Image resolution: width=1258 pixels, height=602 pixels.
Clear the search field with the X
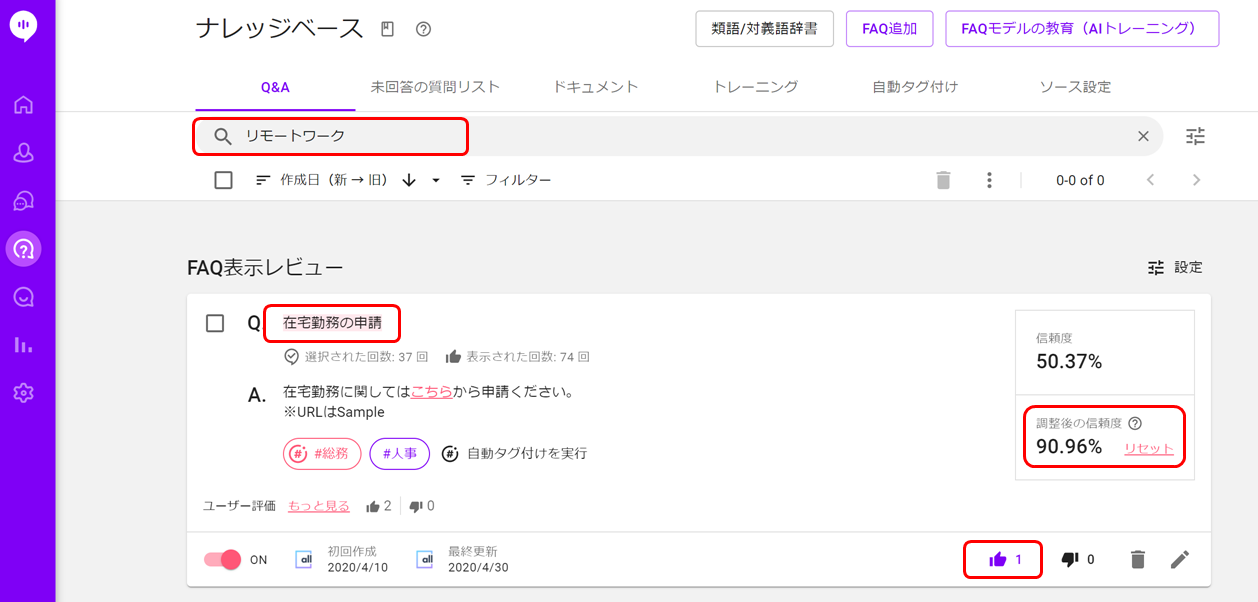(1143, 136)
